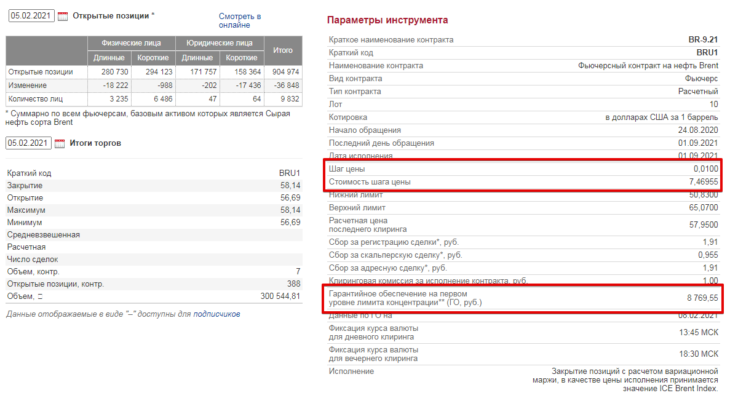Click the trade volume value 300 544,81

click(280, 296)
